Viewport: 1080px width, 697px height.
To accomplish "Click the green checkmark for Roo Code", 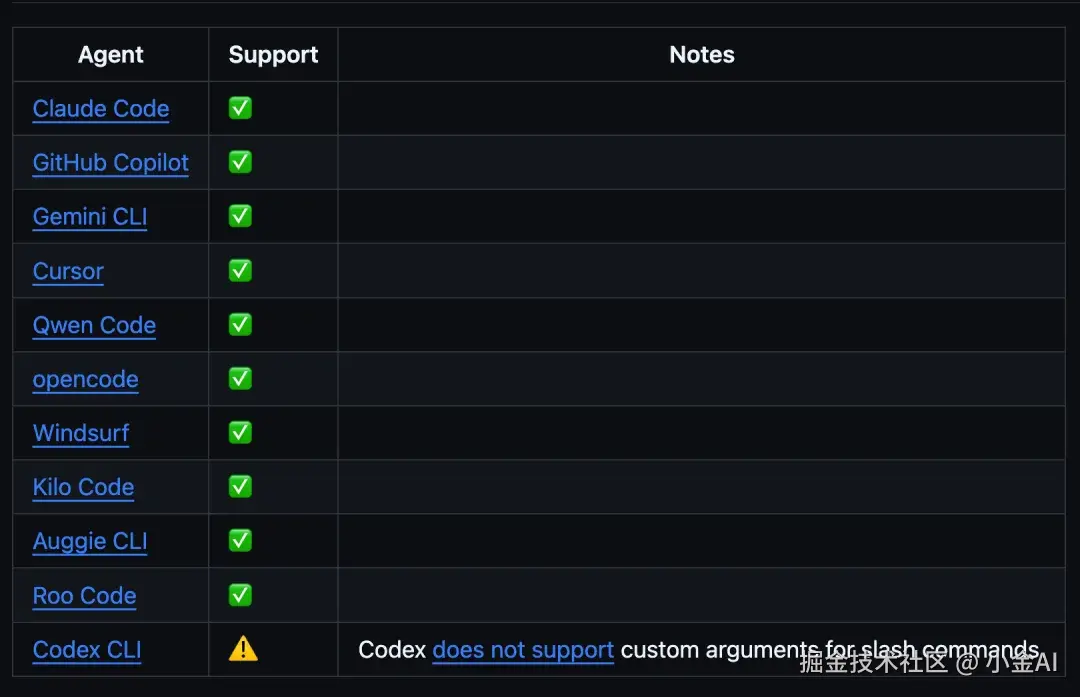I will coord(240,595).
